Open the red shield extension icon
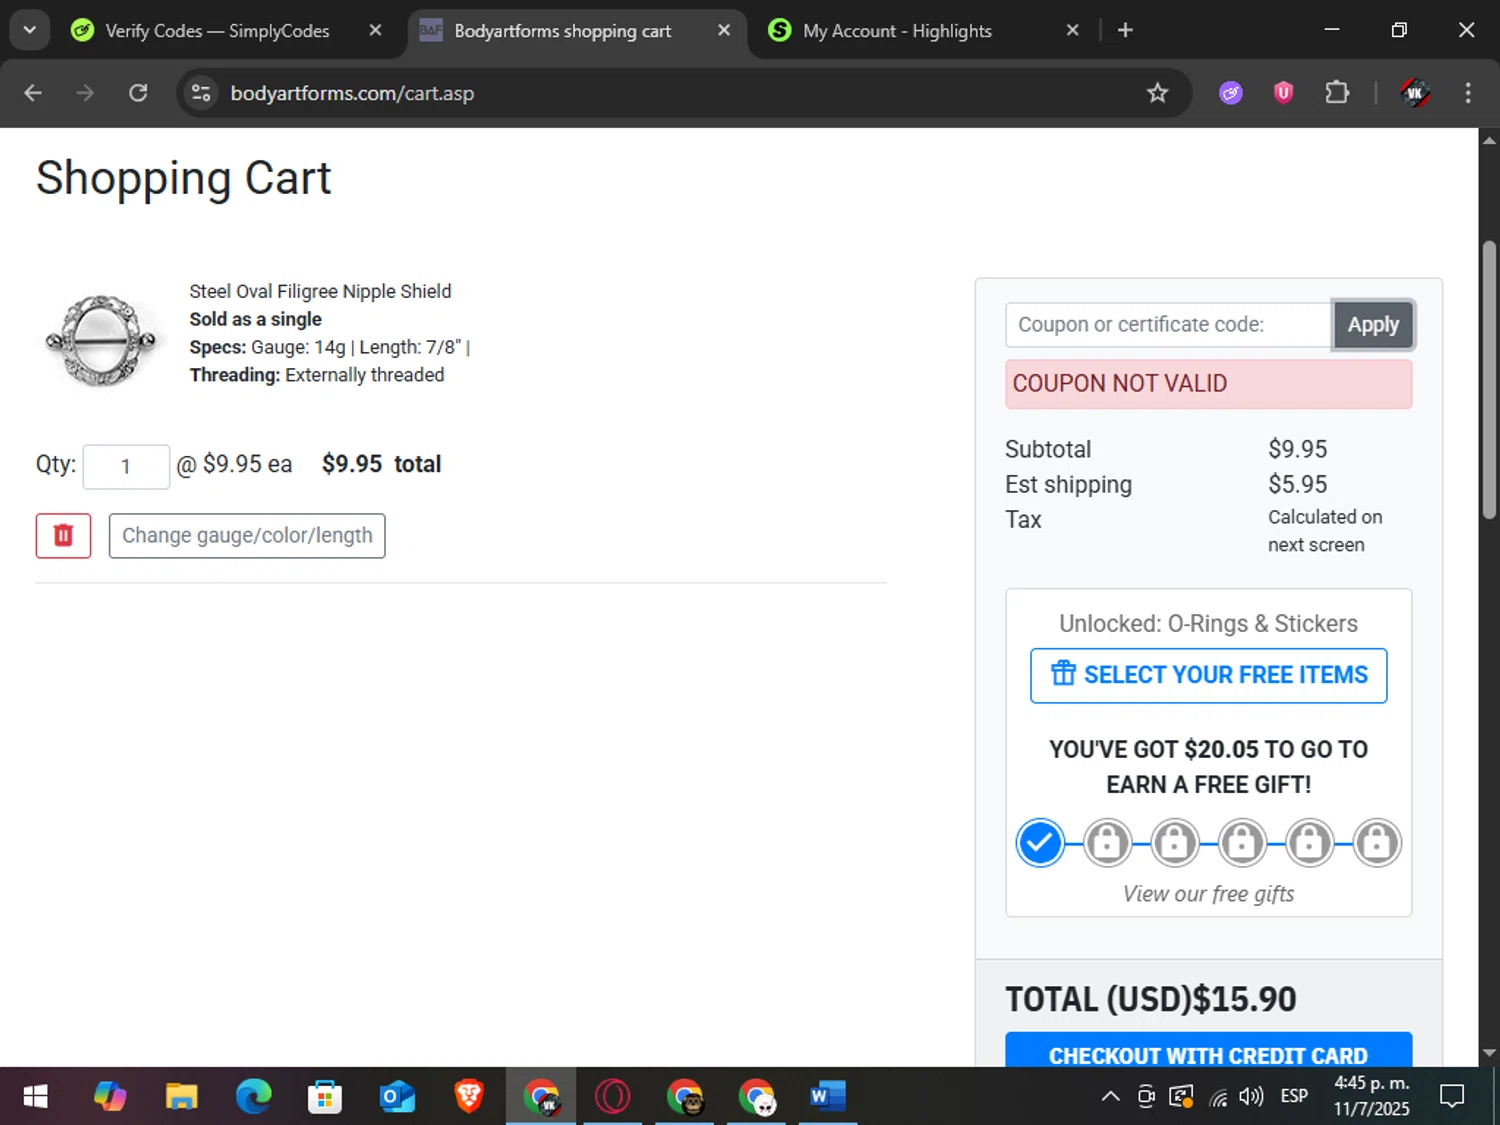Viewport: 1500px width, 1125px height. point(1283,93)
